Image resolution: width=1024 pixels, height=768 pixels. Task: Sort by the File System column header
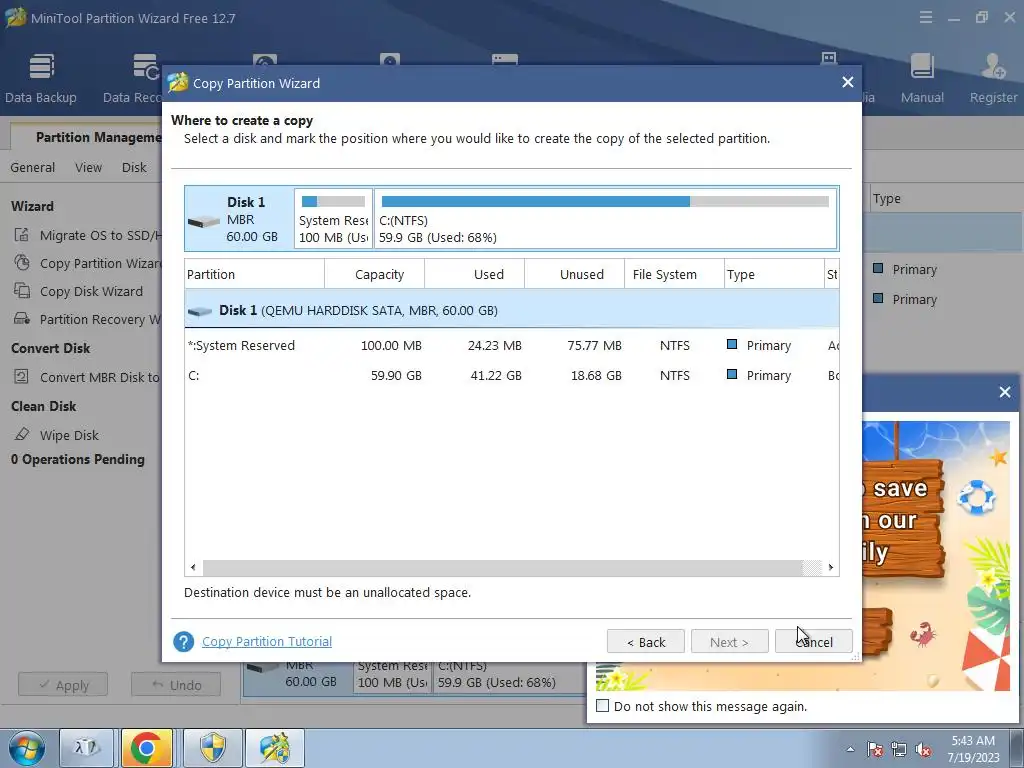(675, 274)
